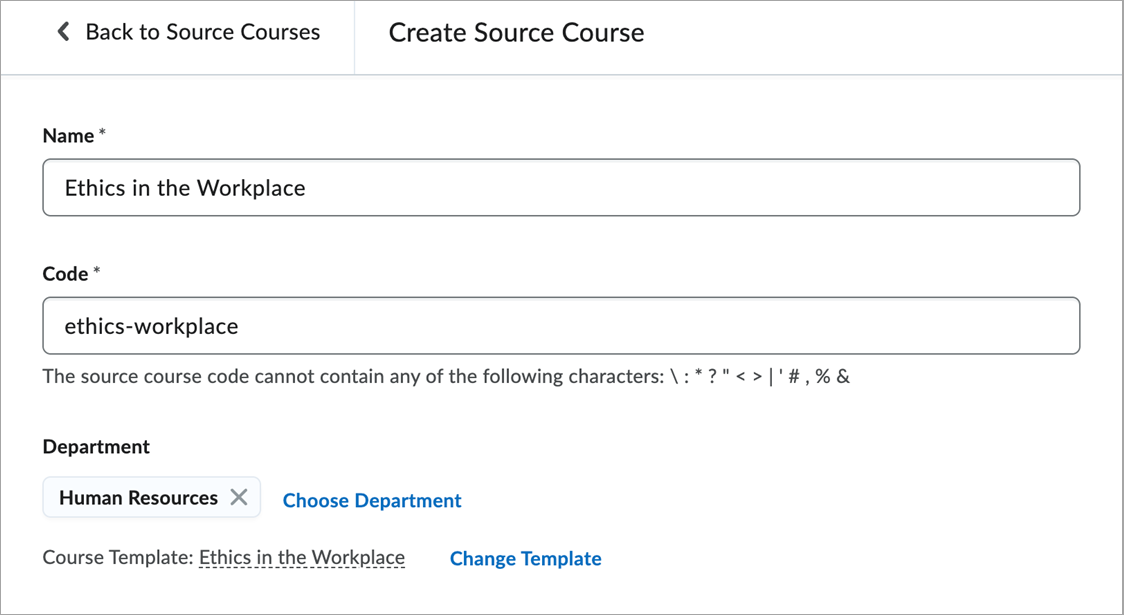Select the Human Resources department tag
Viewport: 1124px width, 615px height.
point(138,498)
